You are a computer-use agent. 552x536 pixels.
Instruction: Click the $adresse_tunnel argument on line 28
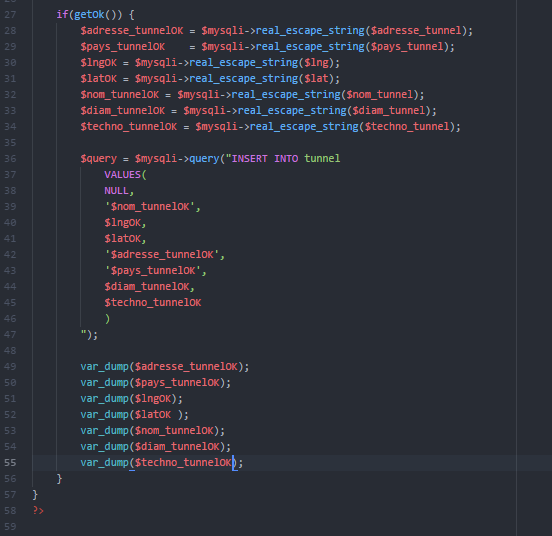click(416, 31)
